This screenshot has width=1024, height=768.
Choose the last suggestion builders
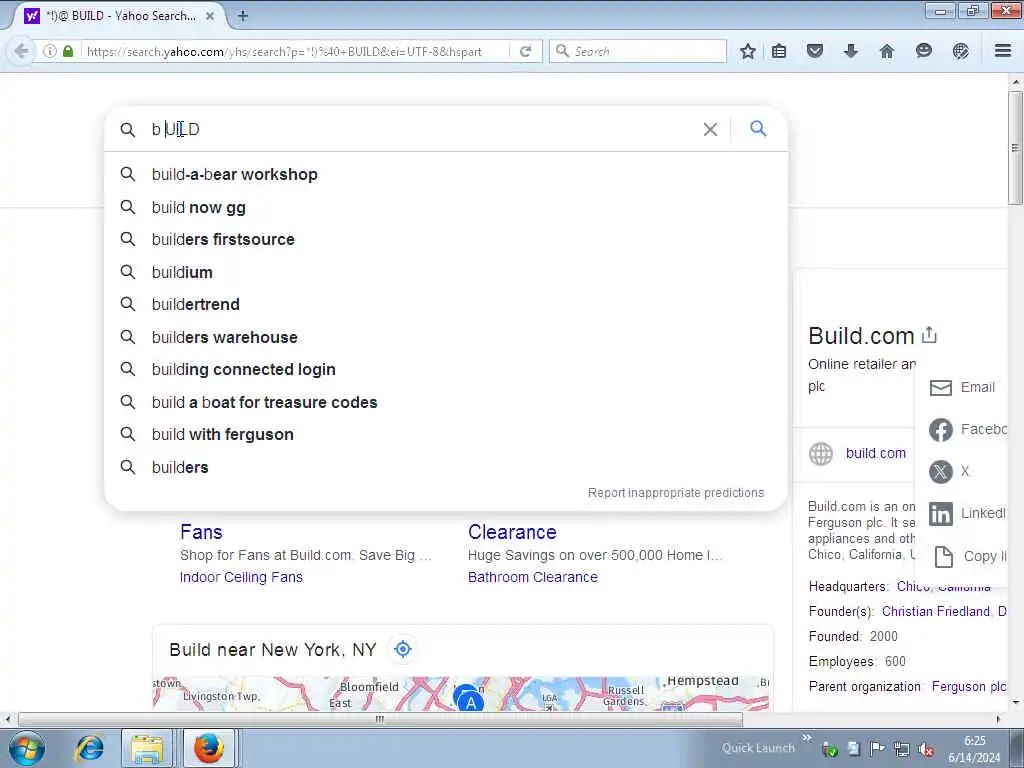[446, 467]
